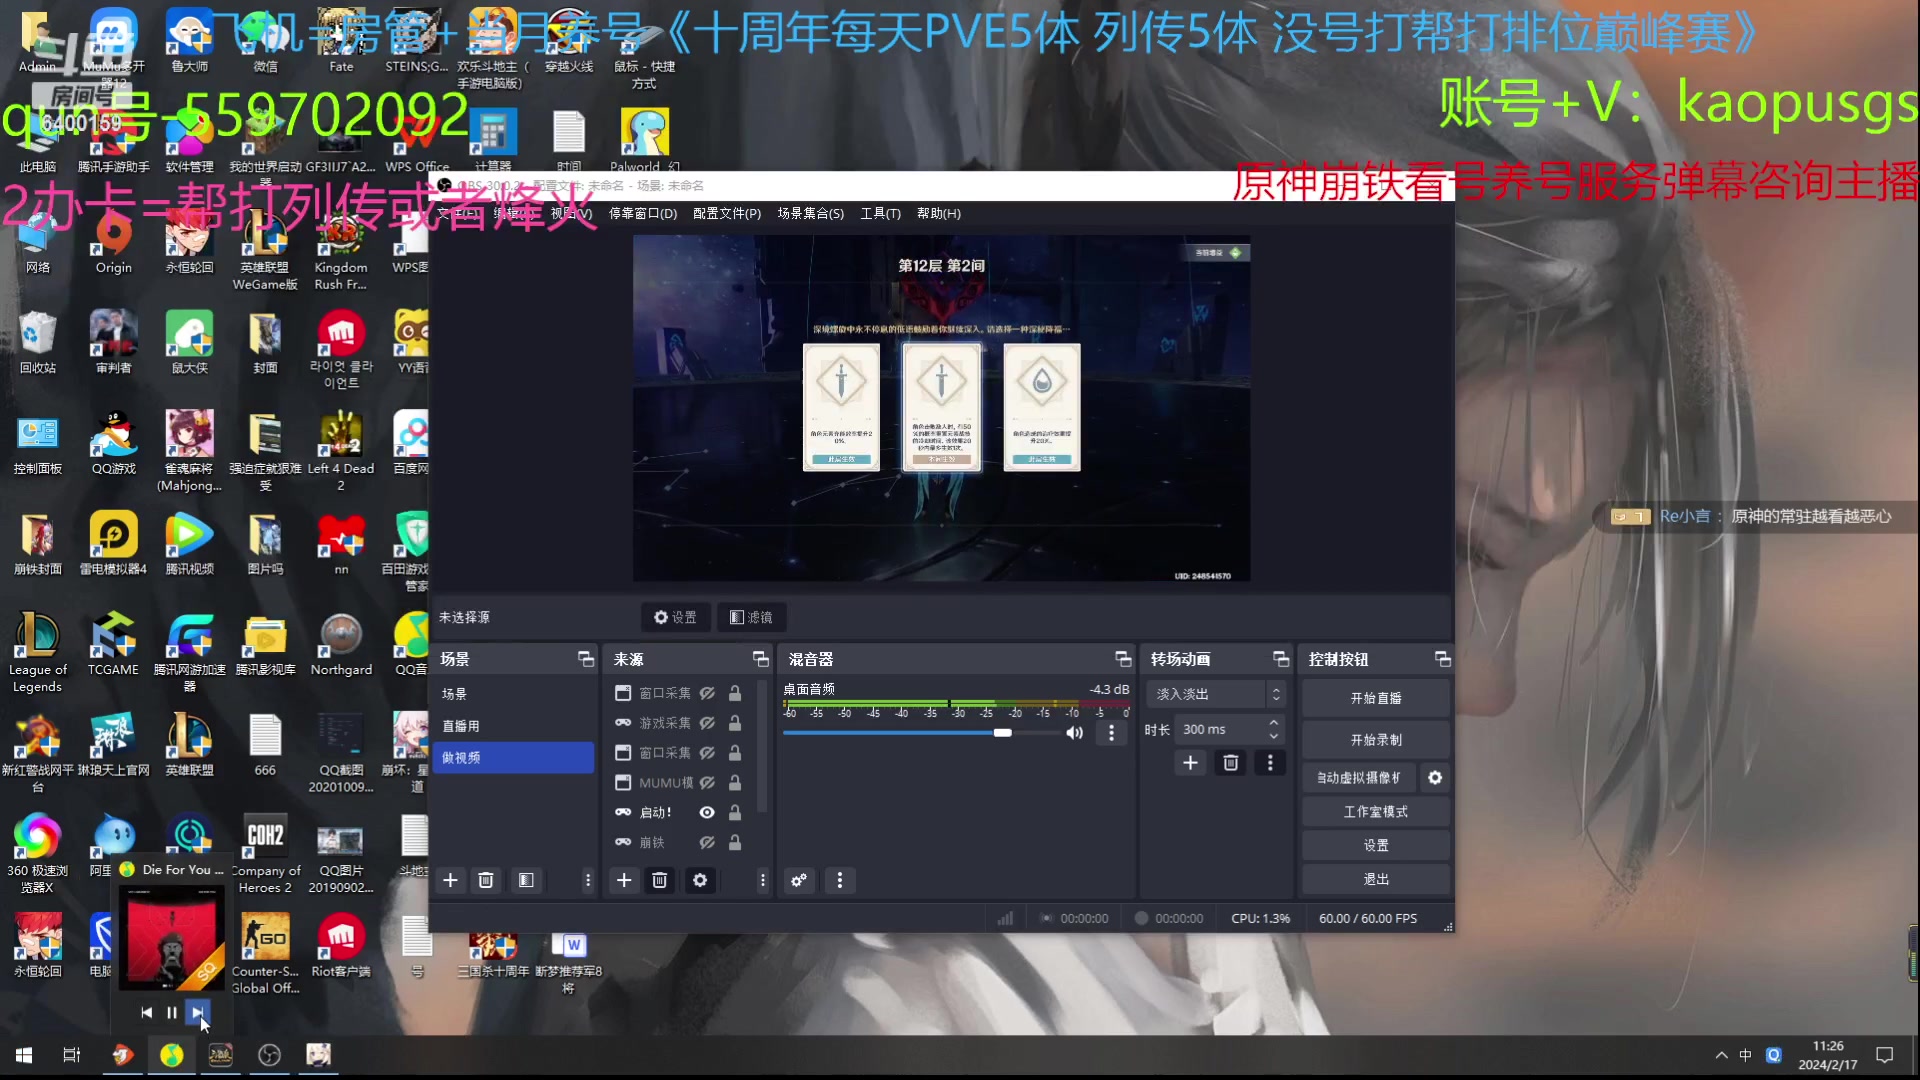1920x1080 pixels.
Task: Open the 帮助(H) menu
Action: 939,213
